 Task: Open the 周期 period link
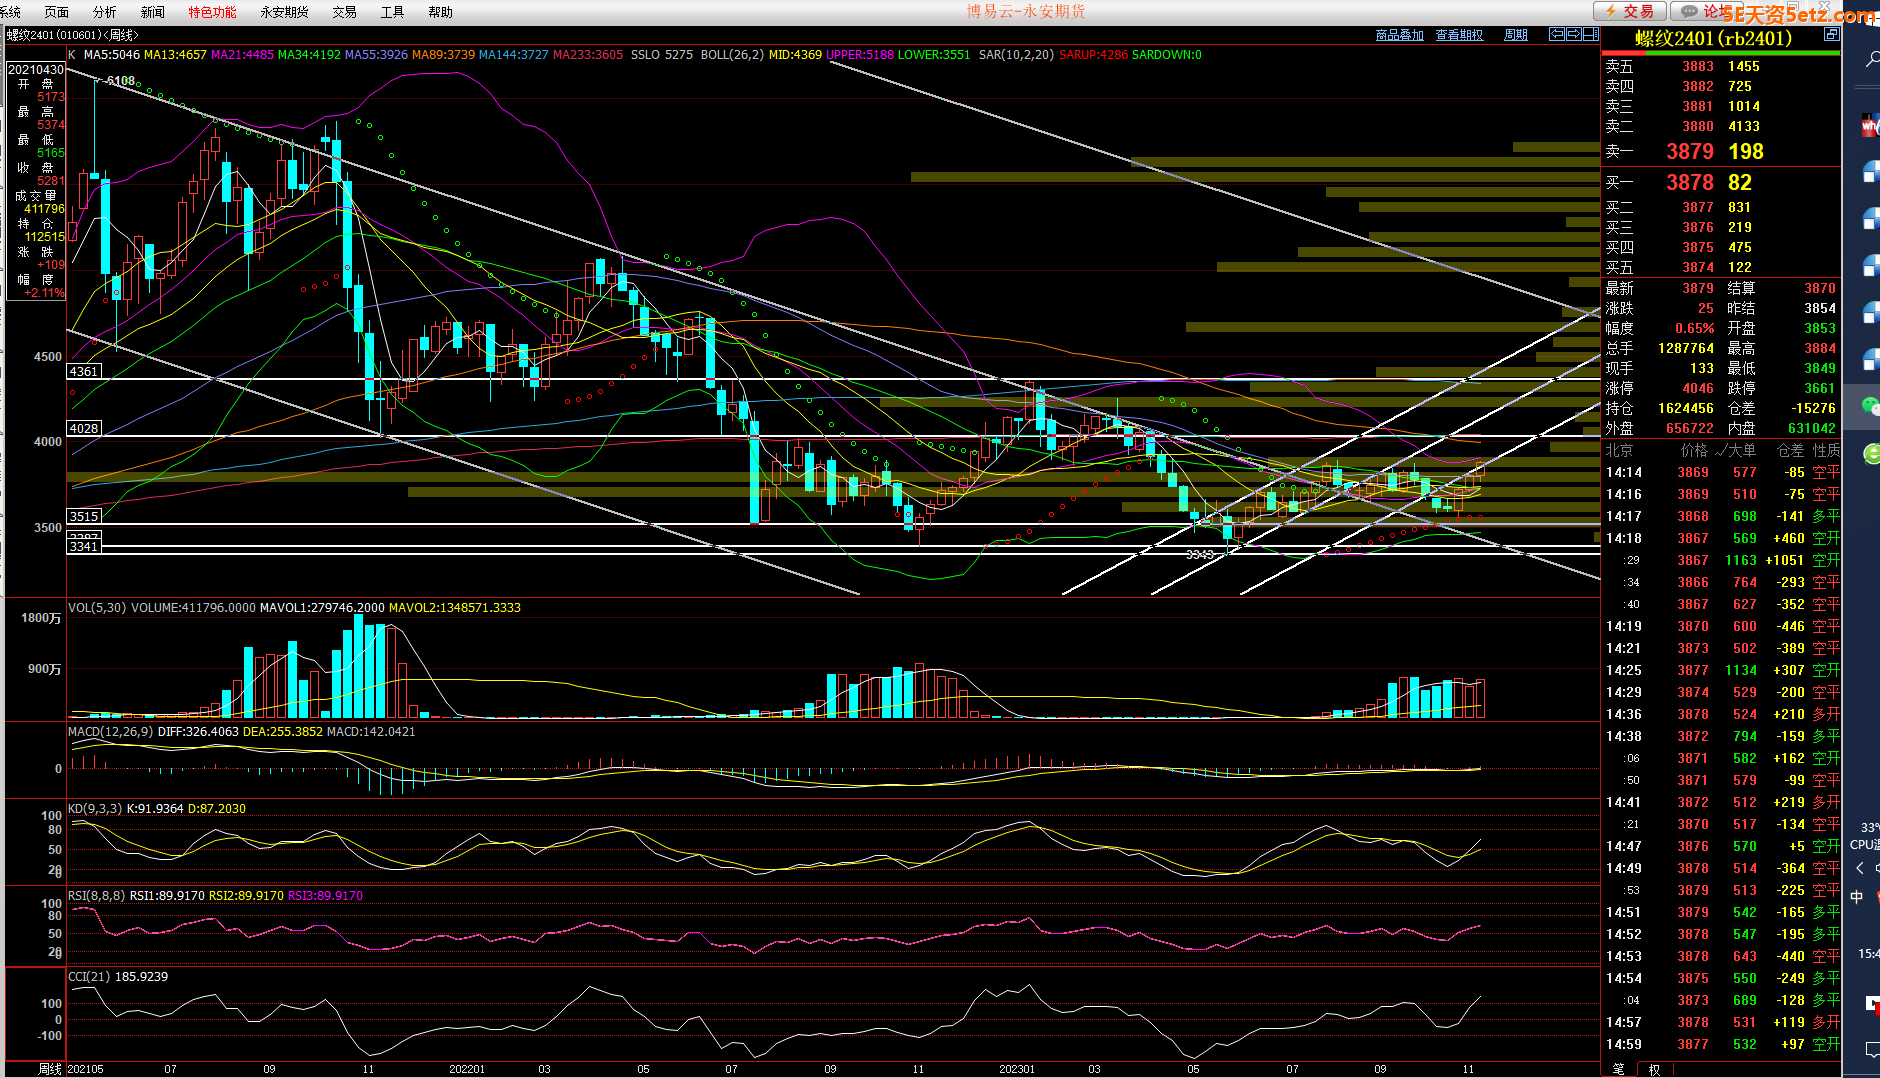coord(1516,35)
